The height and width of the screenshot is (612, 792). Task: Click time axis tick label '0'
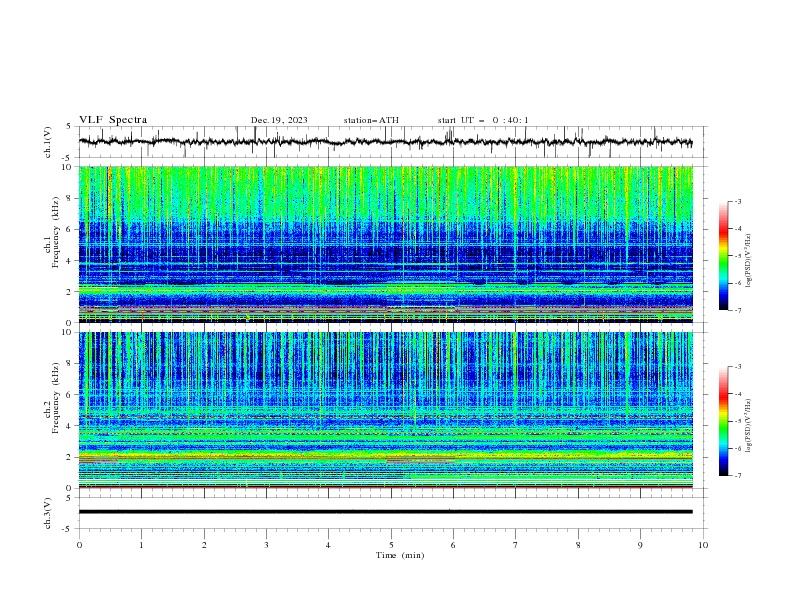click(x=79, y=545)
